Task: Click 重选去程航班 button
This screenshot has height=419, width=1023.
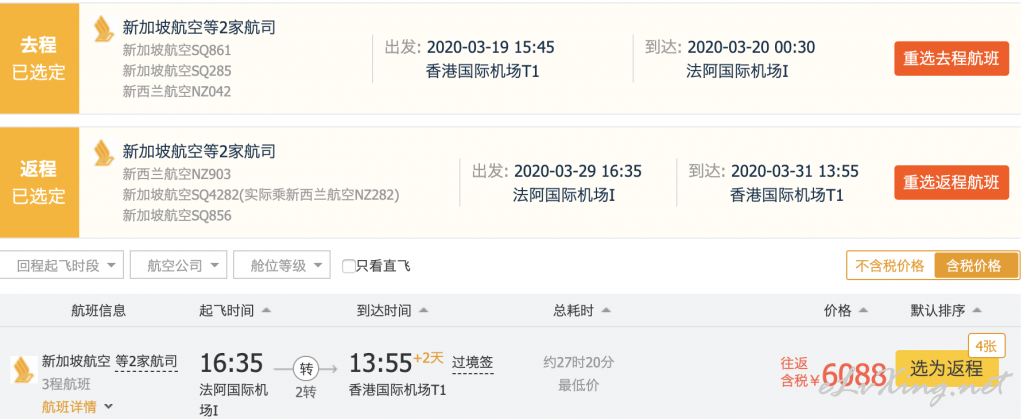Action: pos(951,59)
